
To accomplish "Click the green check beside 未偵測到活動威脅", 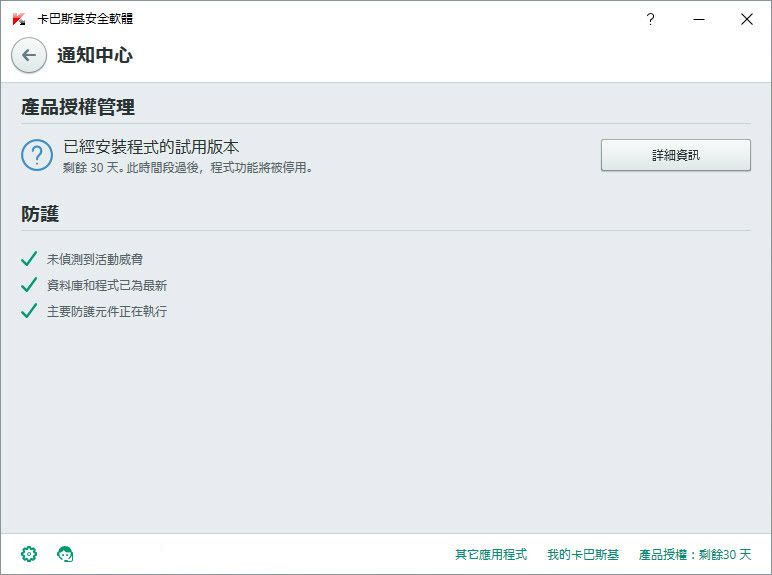I will click(29, 258).
